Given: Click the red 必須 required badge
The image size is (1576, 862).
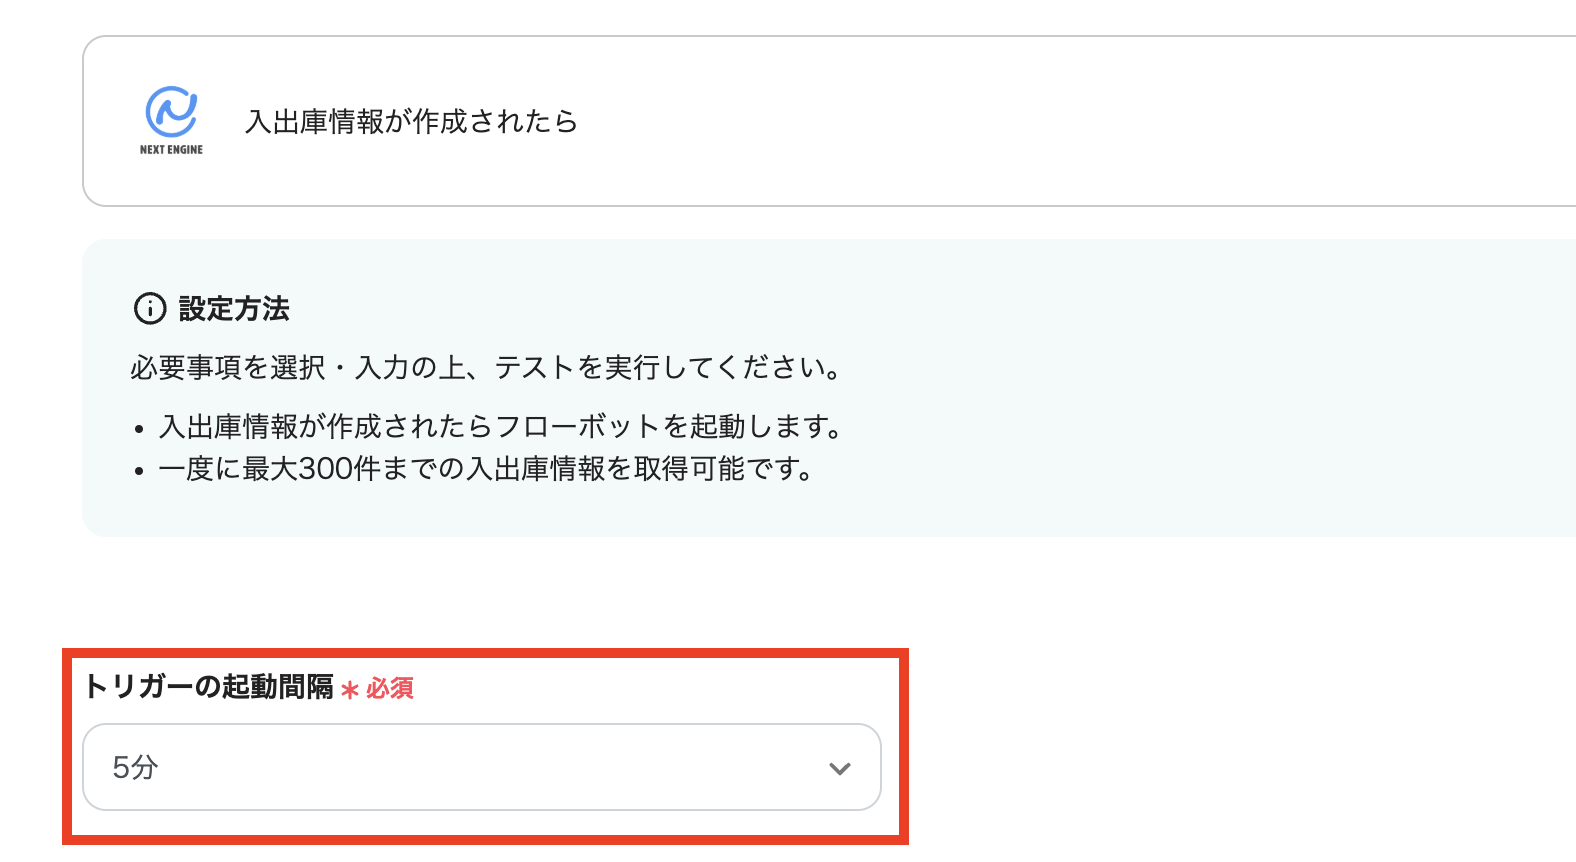Looking at the screenshot, I should (x=391, y=689).
